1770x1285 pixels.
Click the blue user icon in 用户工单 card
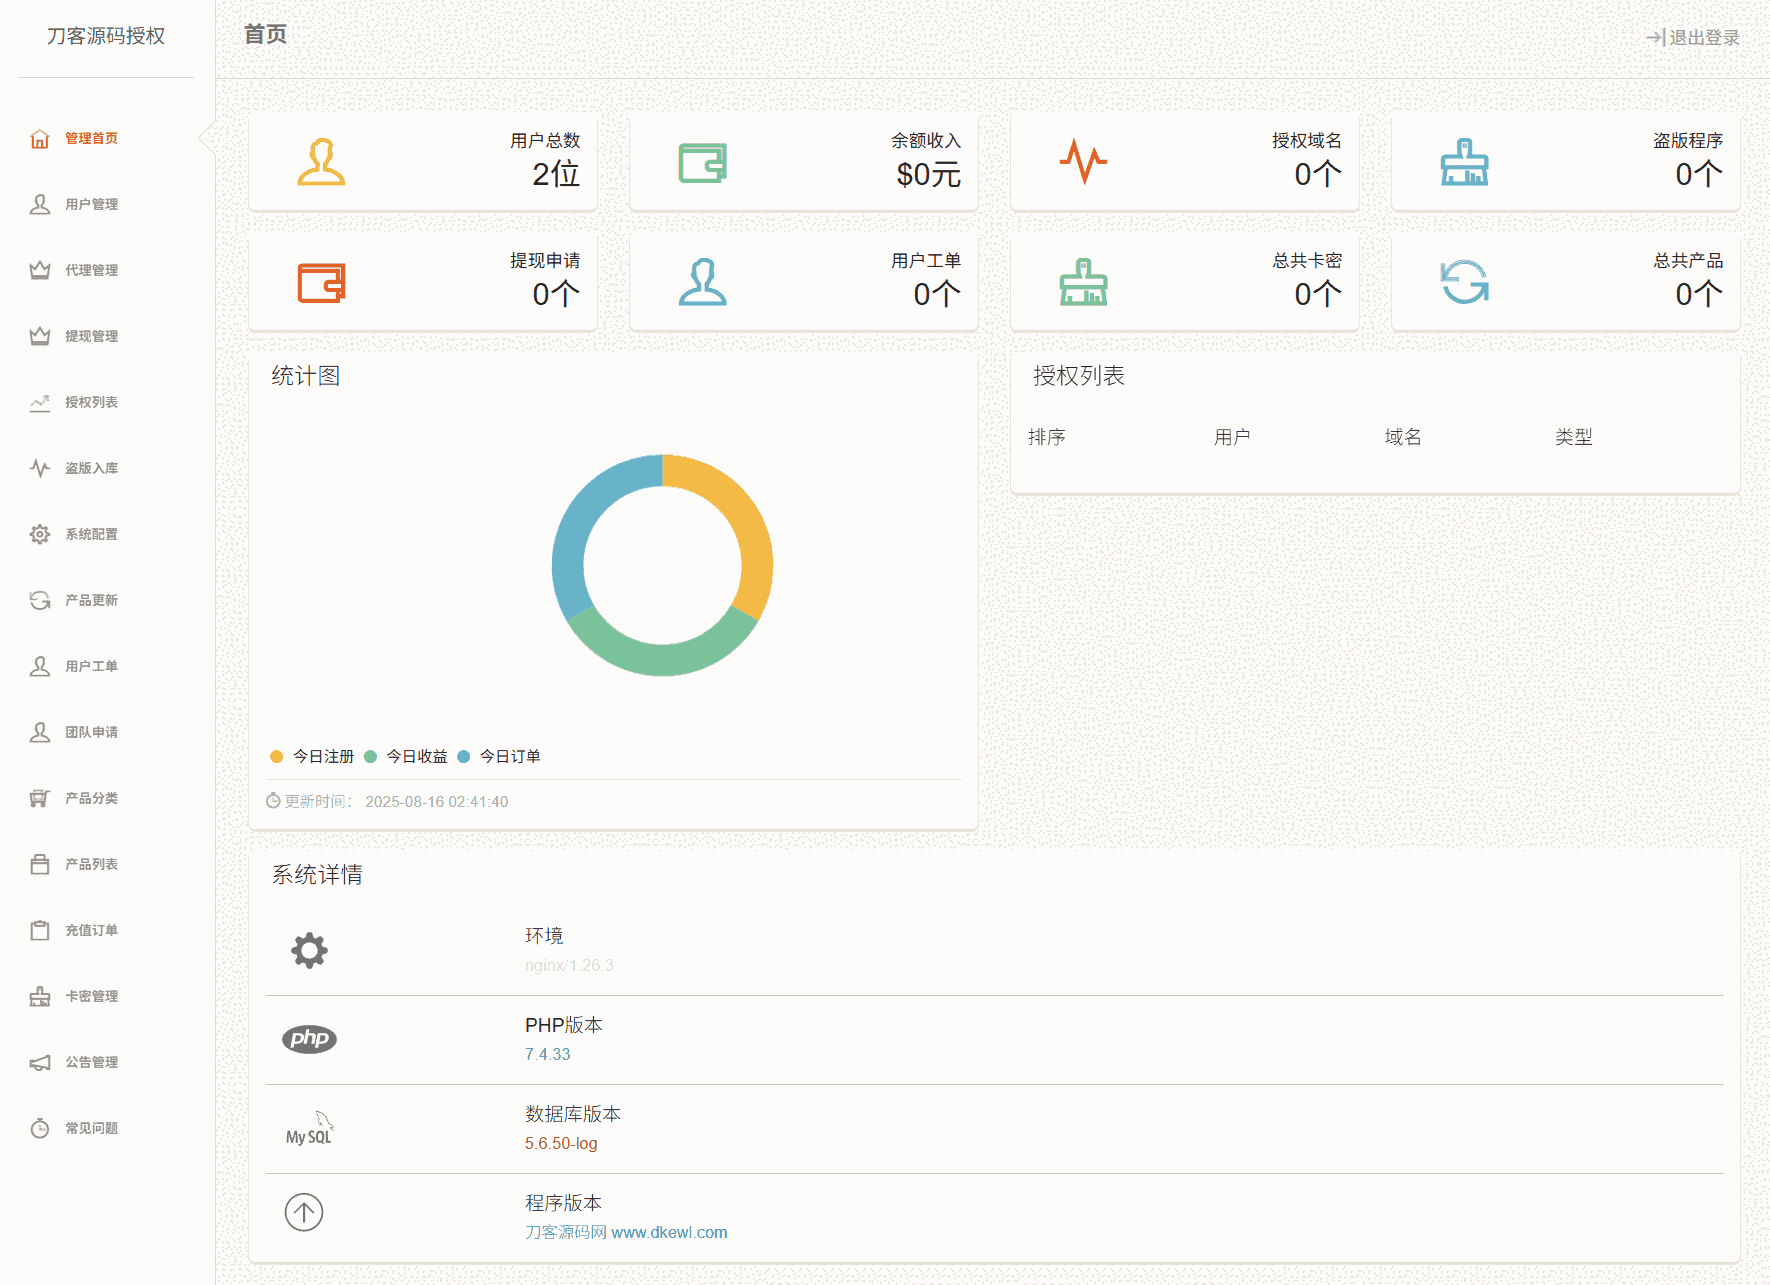pyautogui.click(x=702, y=282)
